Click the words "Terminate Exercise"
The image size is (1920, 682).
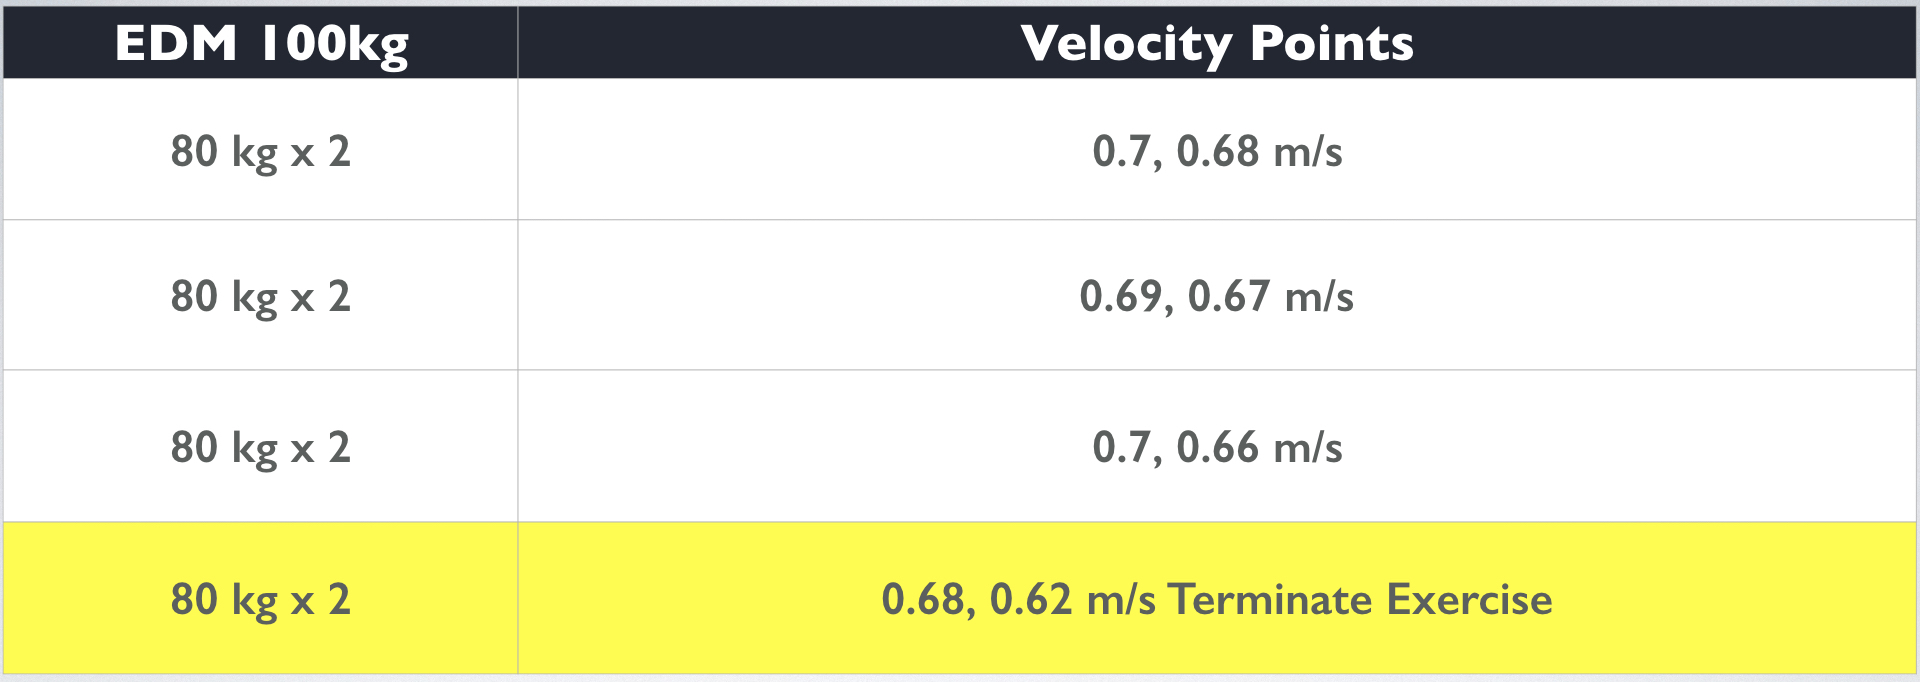[1360, 599]
